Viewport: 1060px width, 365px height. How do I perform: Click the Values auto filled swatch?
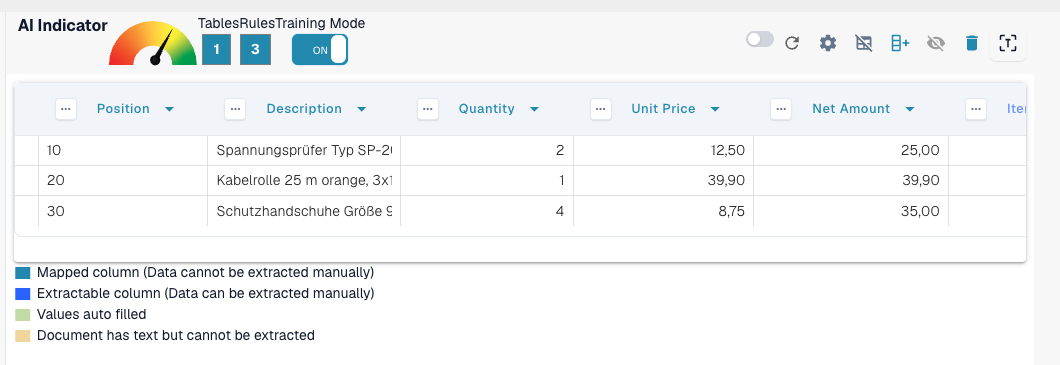tap(22, 314)
